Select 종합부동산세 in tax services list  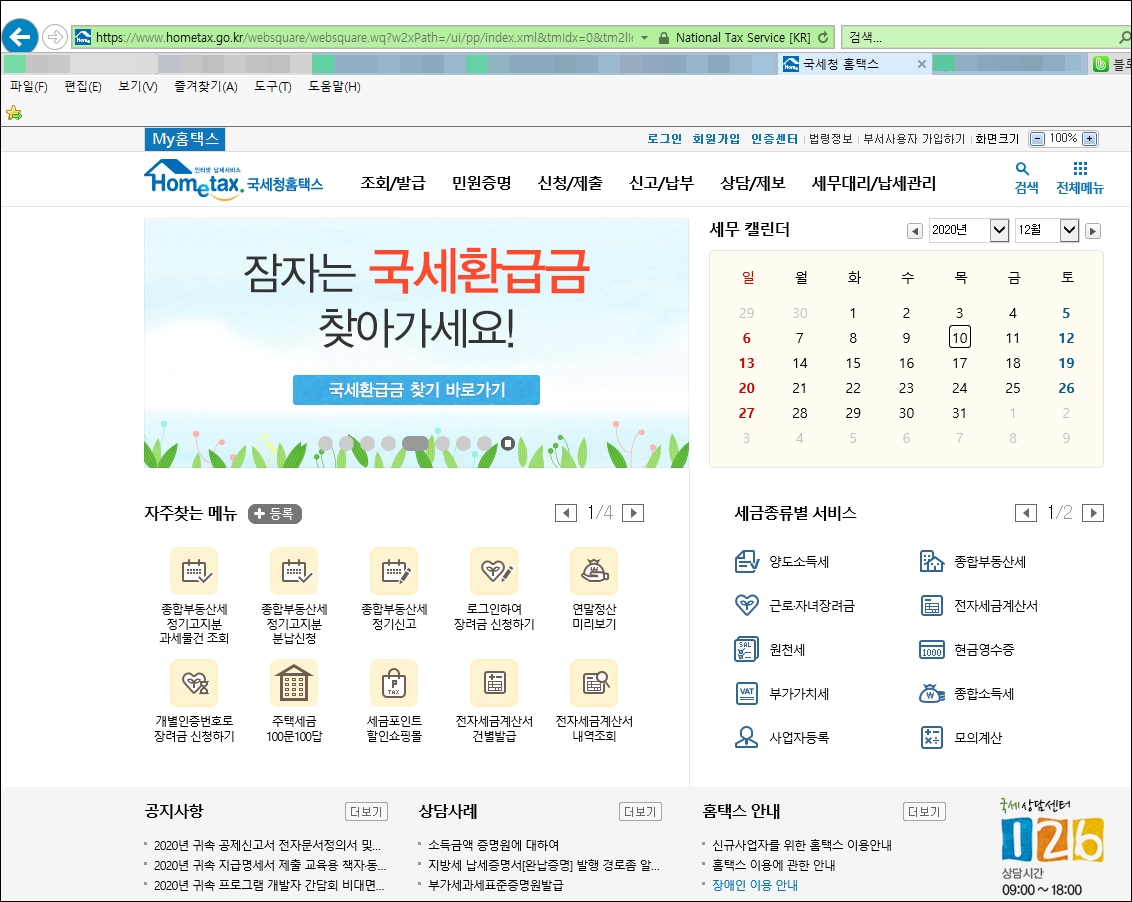tap(972, 561)
